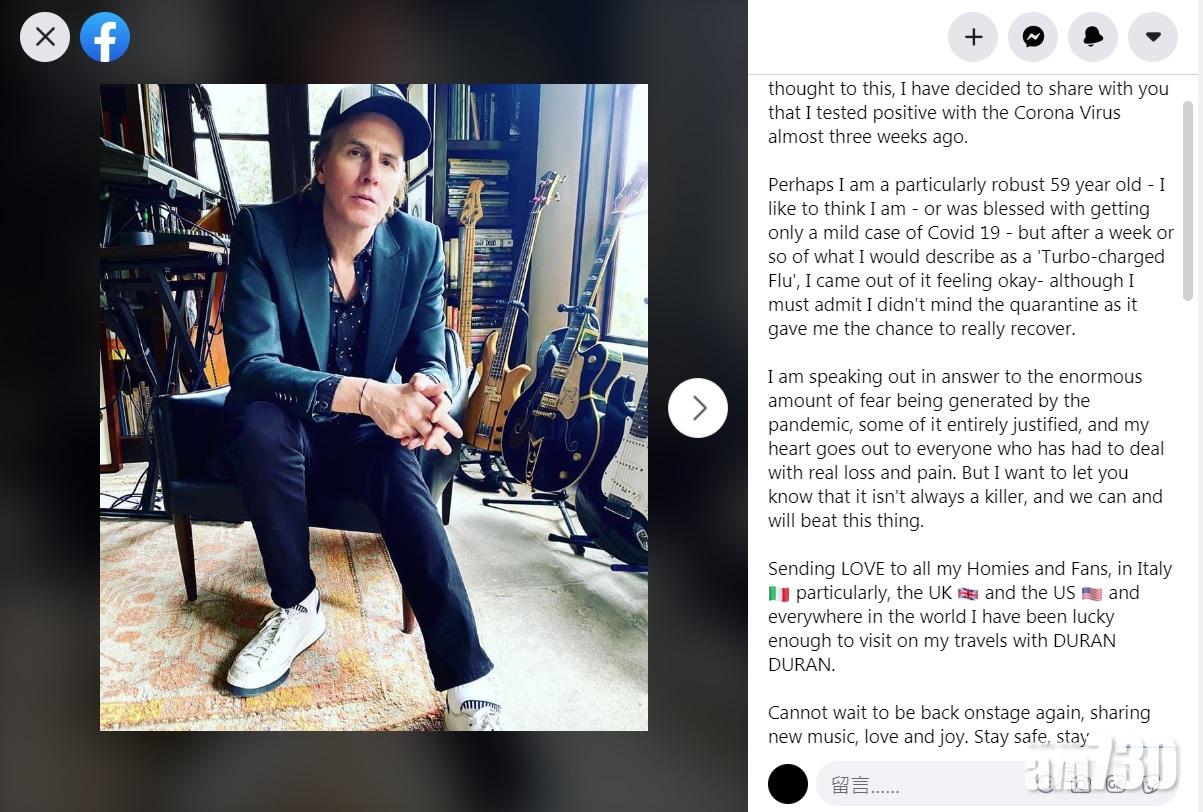
Task: Close the photo viewer
Action: (44, 37)
